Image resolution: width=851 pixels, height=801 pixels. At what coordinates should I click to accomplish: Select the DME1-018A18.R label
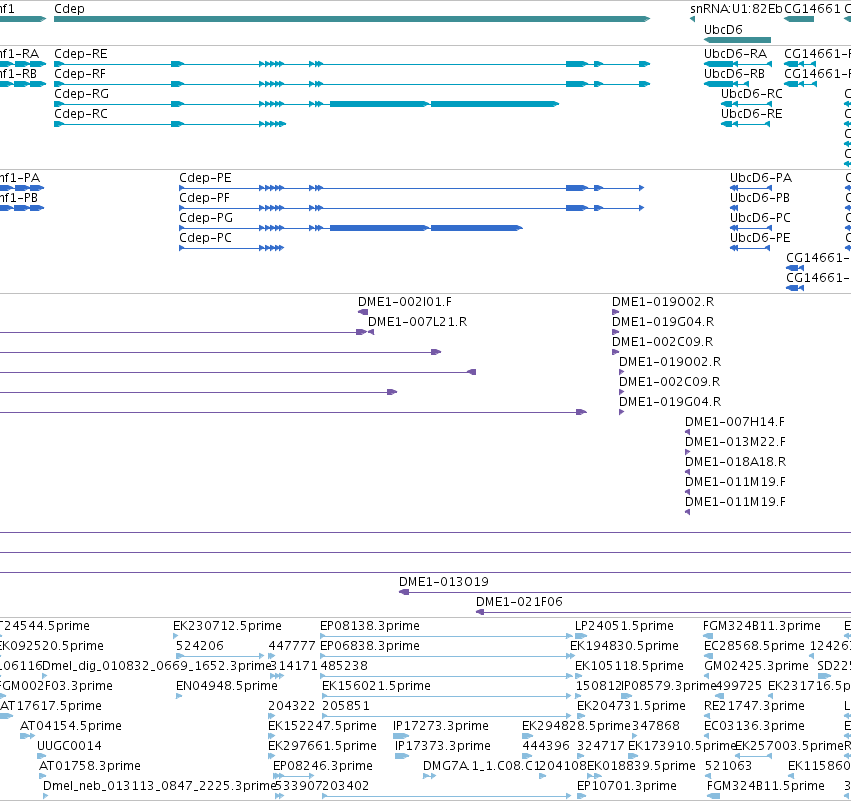point(735,462)
